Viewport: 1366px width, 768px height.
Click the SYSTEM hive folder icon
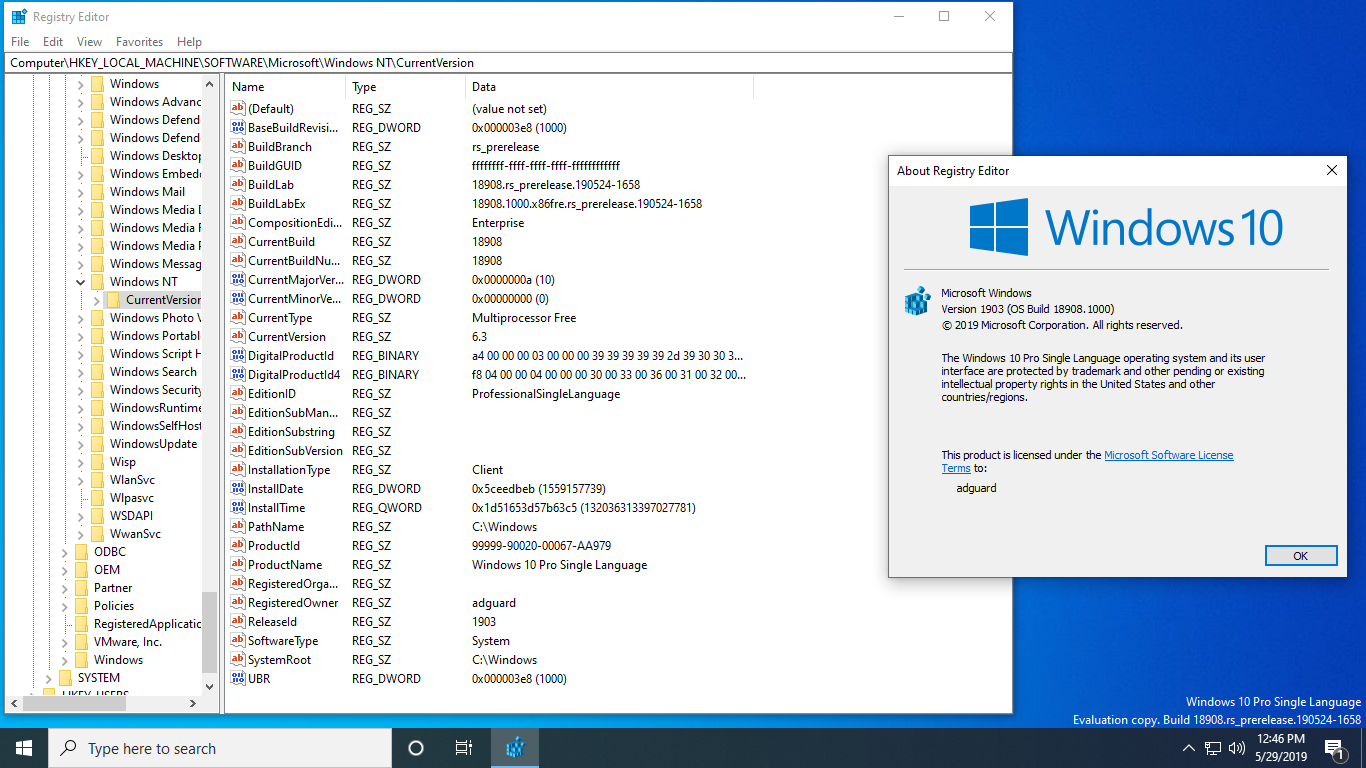(65, 677)
